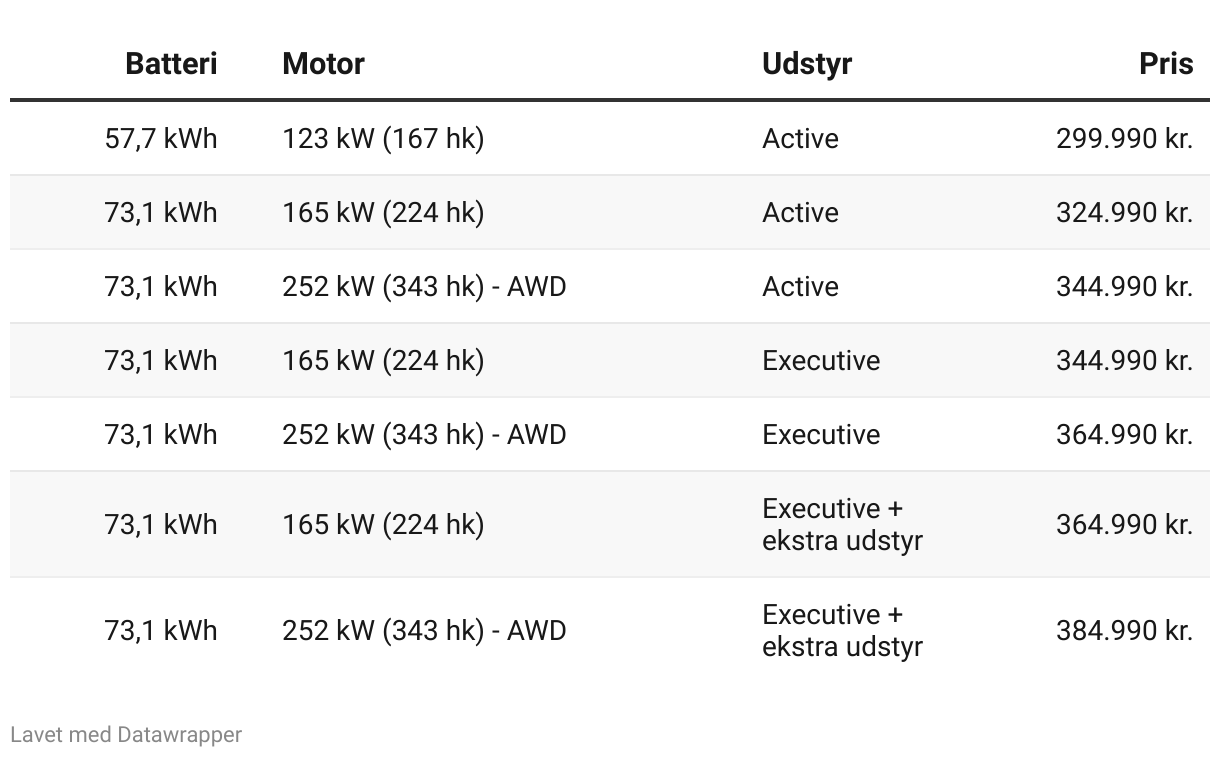Viewport: 1220px width, 758px height.
Task: Click the Batteri column header
Action: click(170, 63)
